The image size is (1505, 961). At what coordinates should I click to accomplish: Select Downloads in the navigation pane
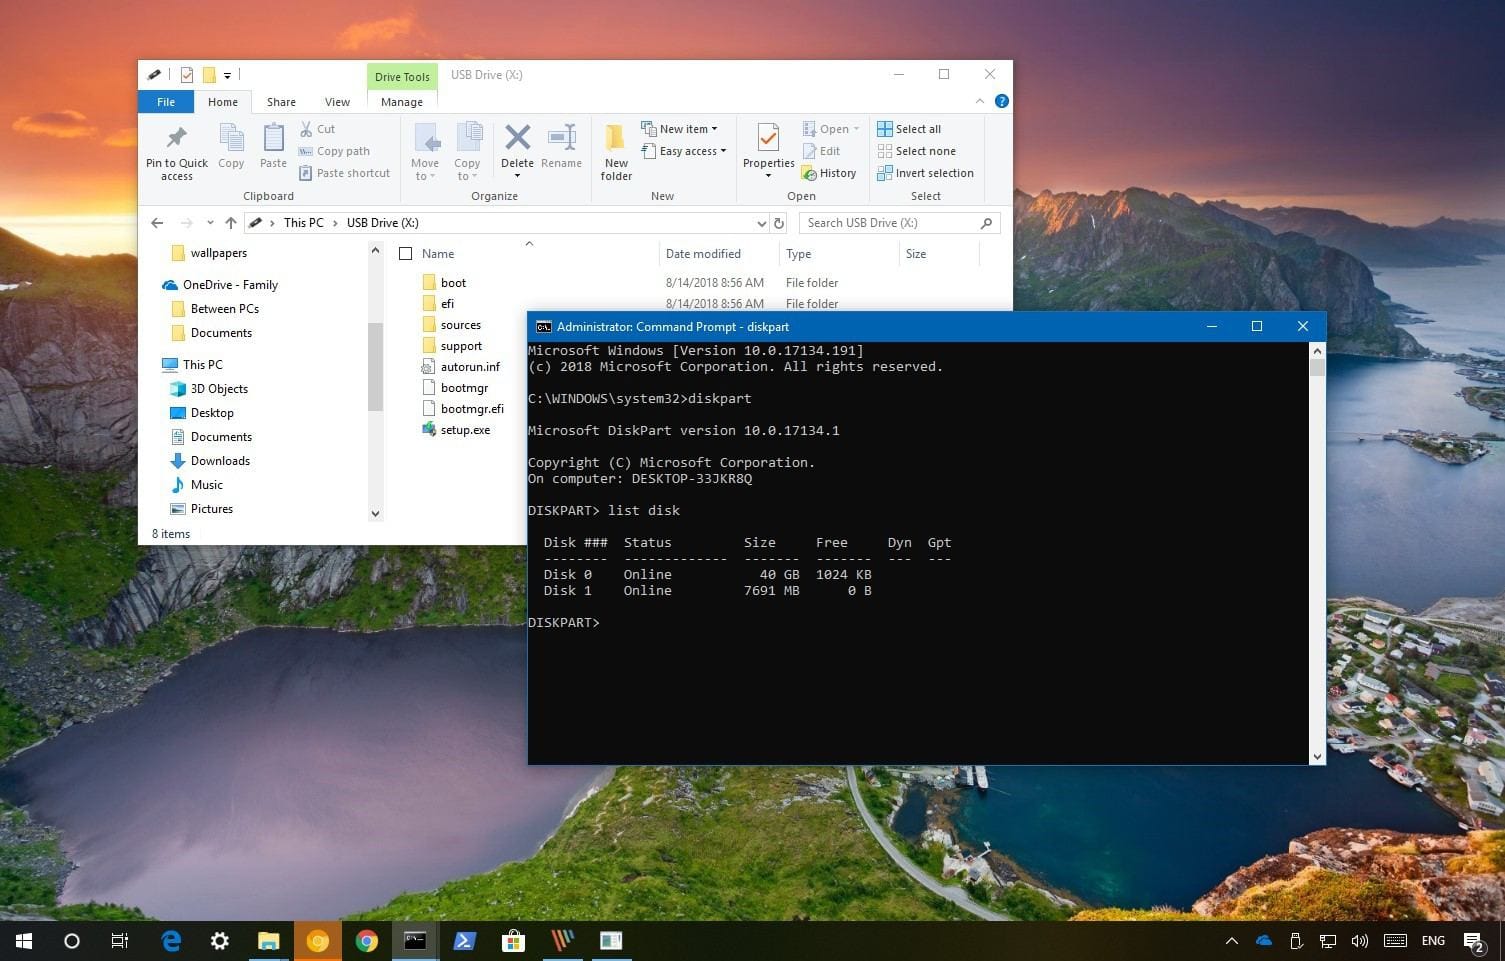[x=220, y=461]
